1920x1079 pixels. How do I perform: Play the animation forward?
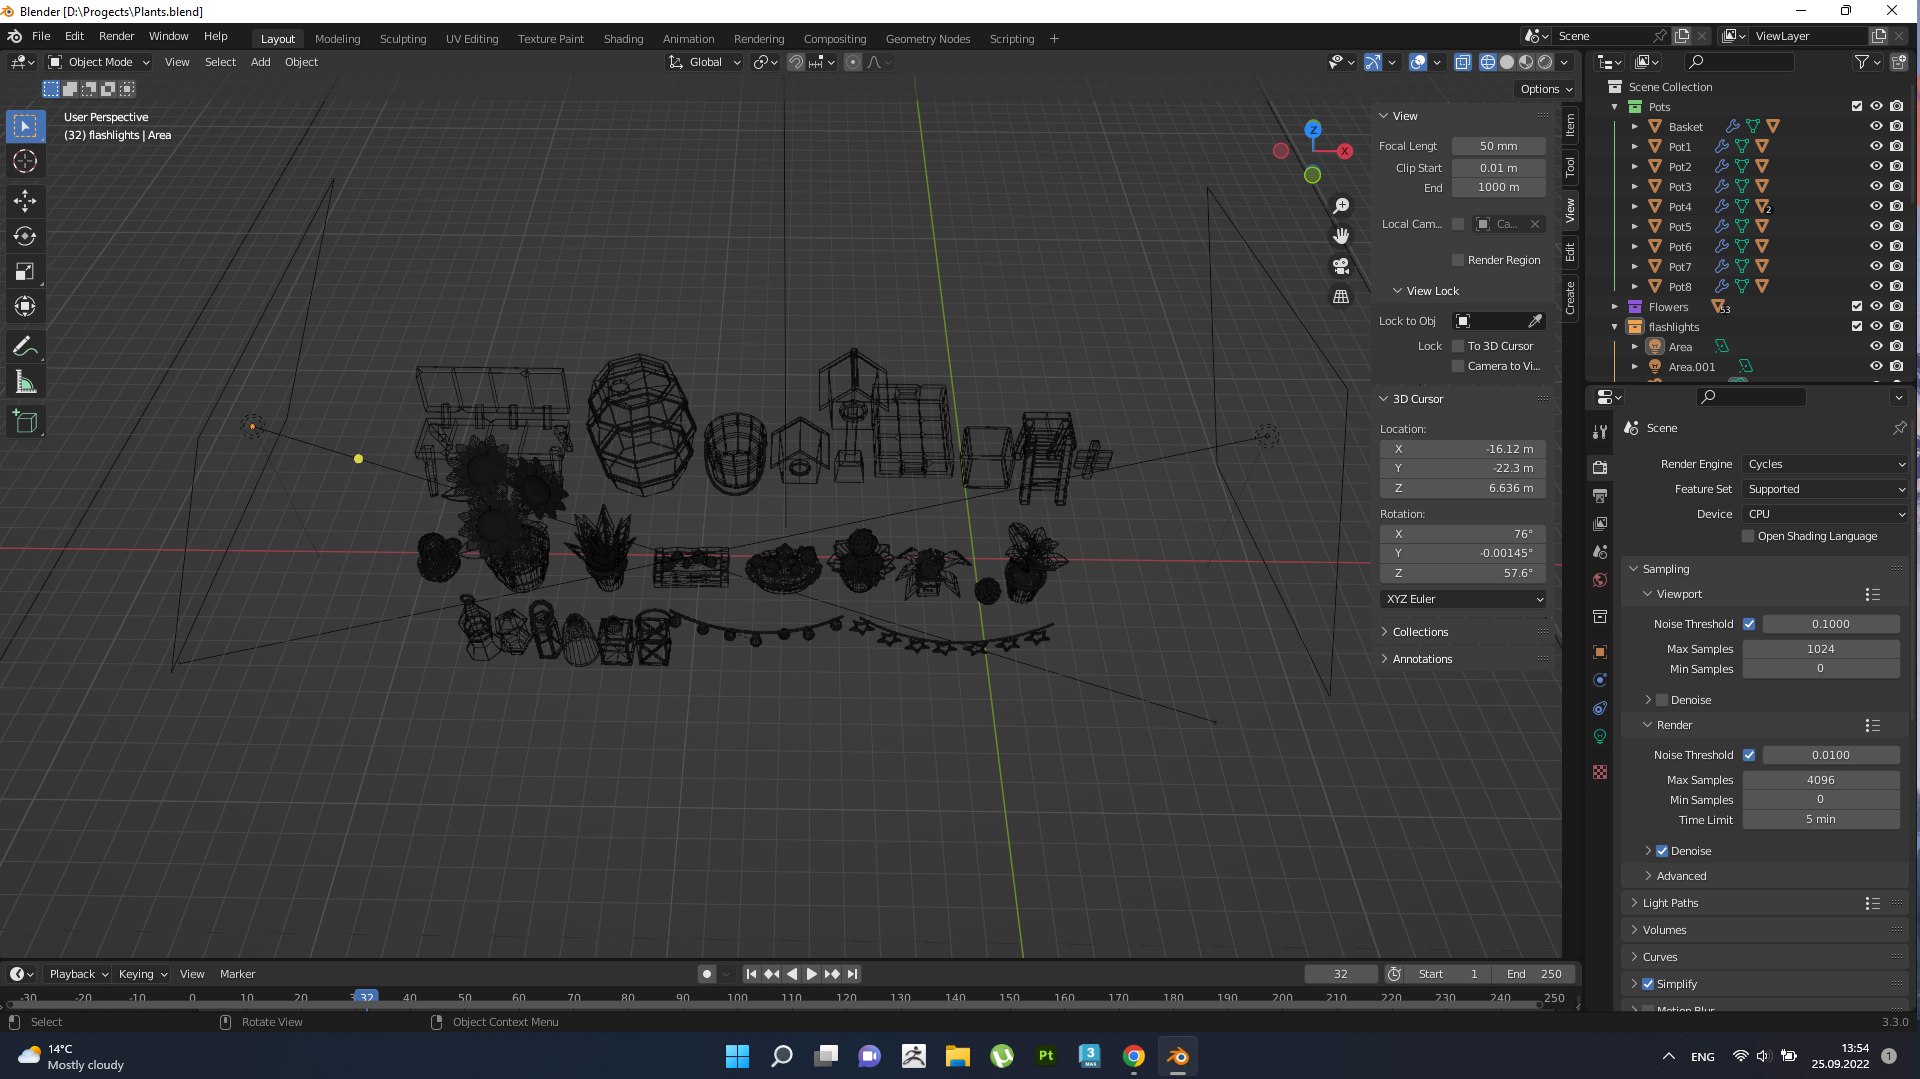(811, 974)
